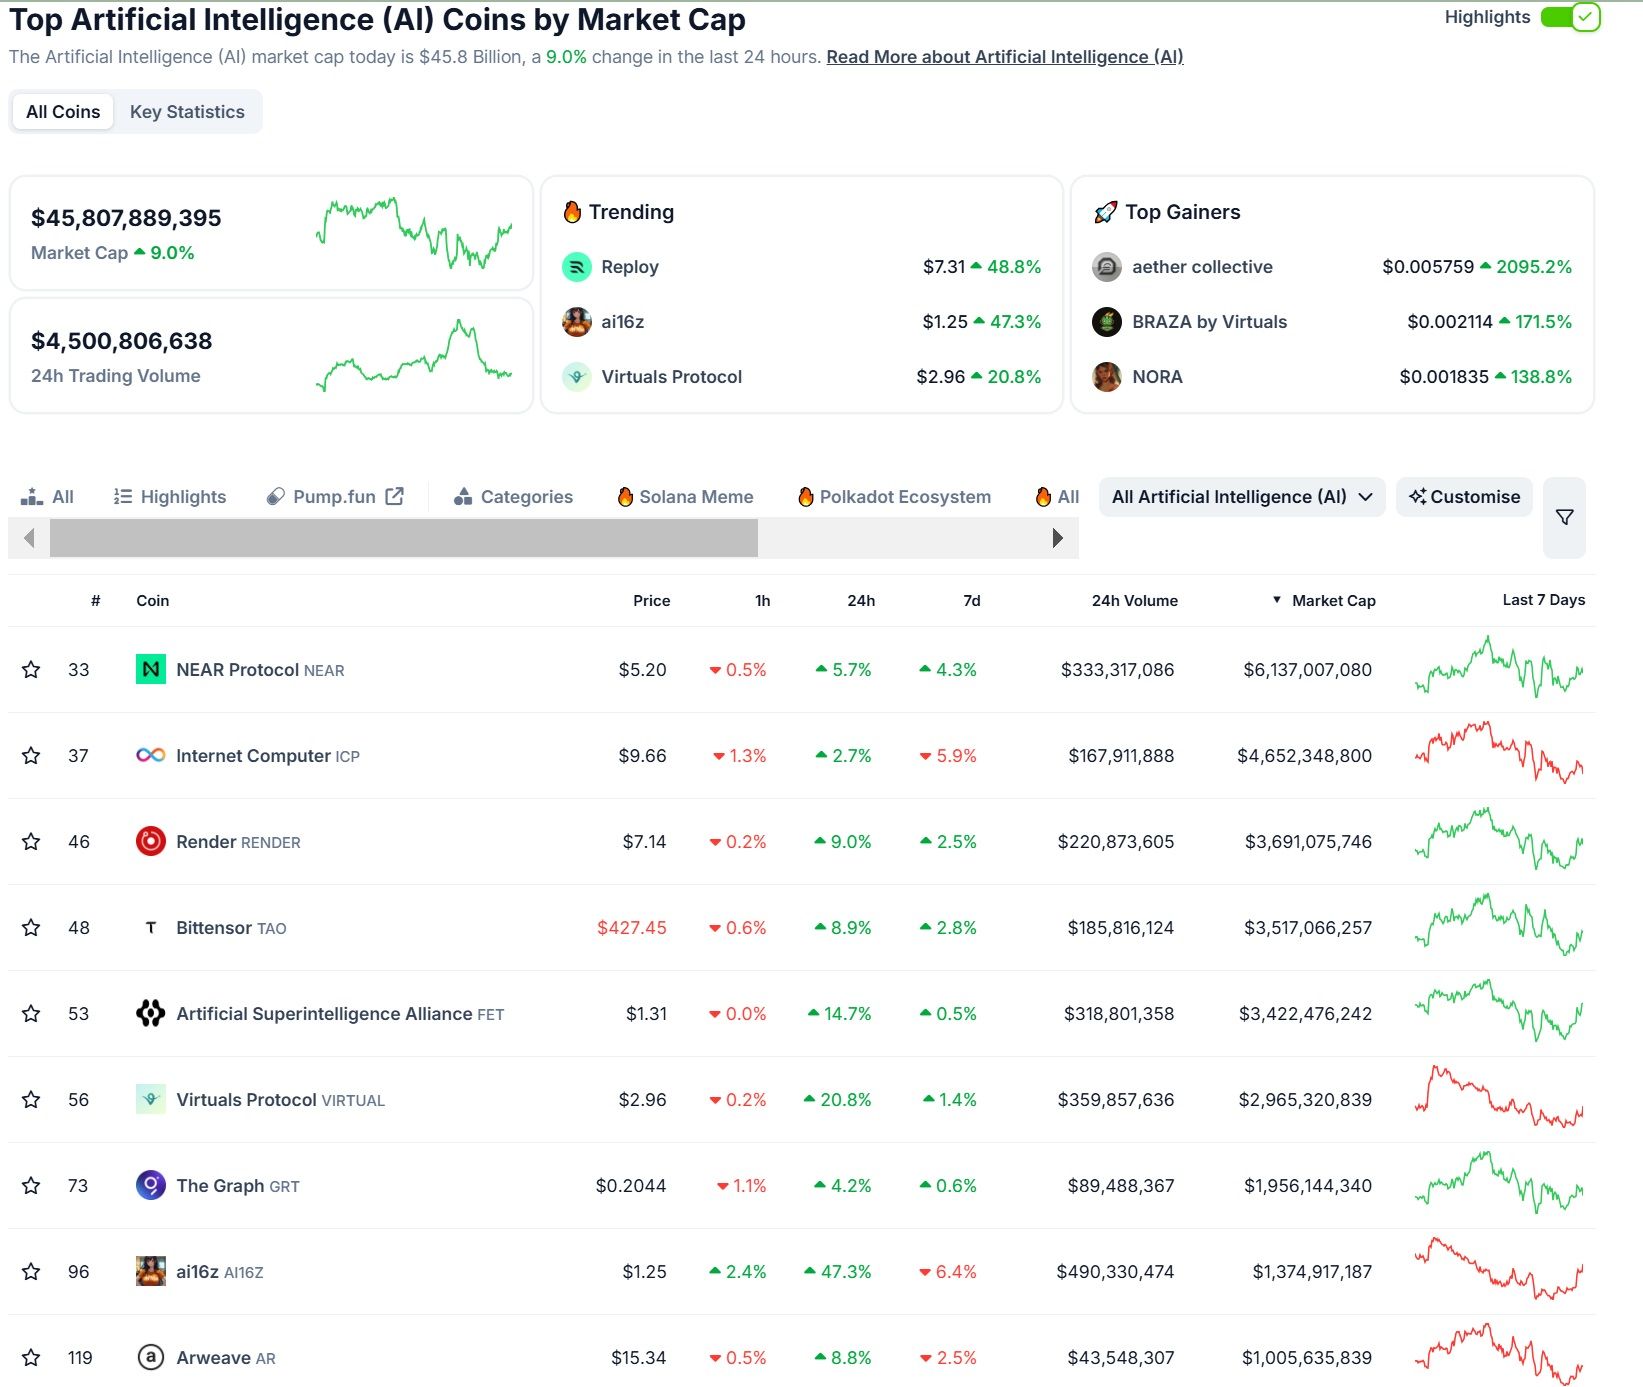Click the FET alliance logo icon
Viewport: 1643px width, 1387px height.
point(151,1013)
